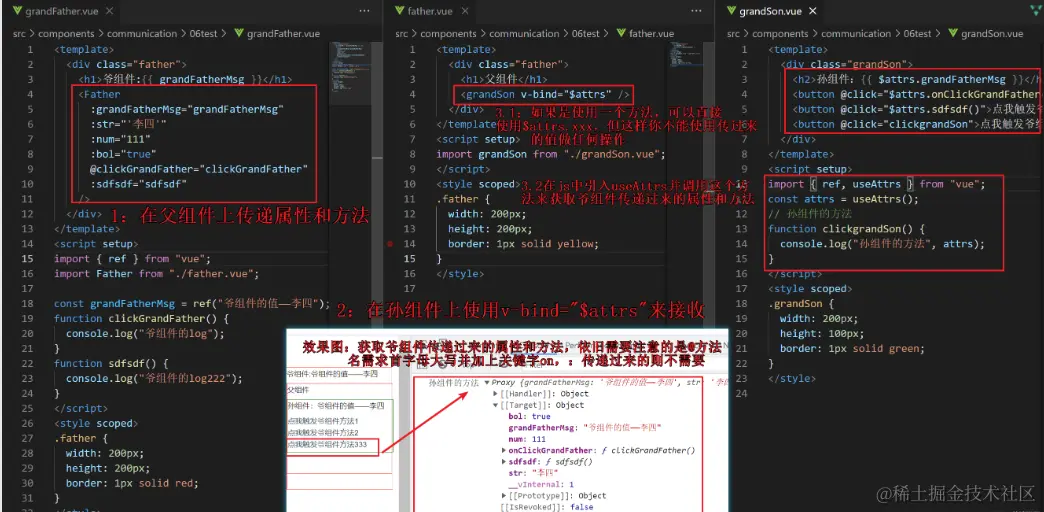Open the src breadcrumb in the father.vue pane
This screenshot has width=1044, height=512.
click(402, 34)
